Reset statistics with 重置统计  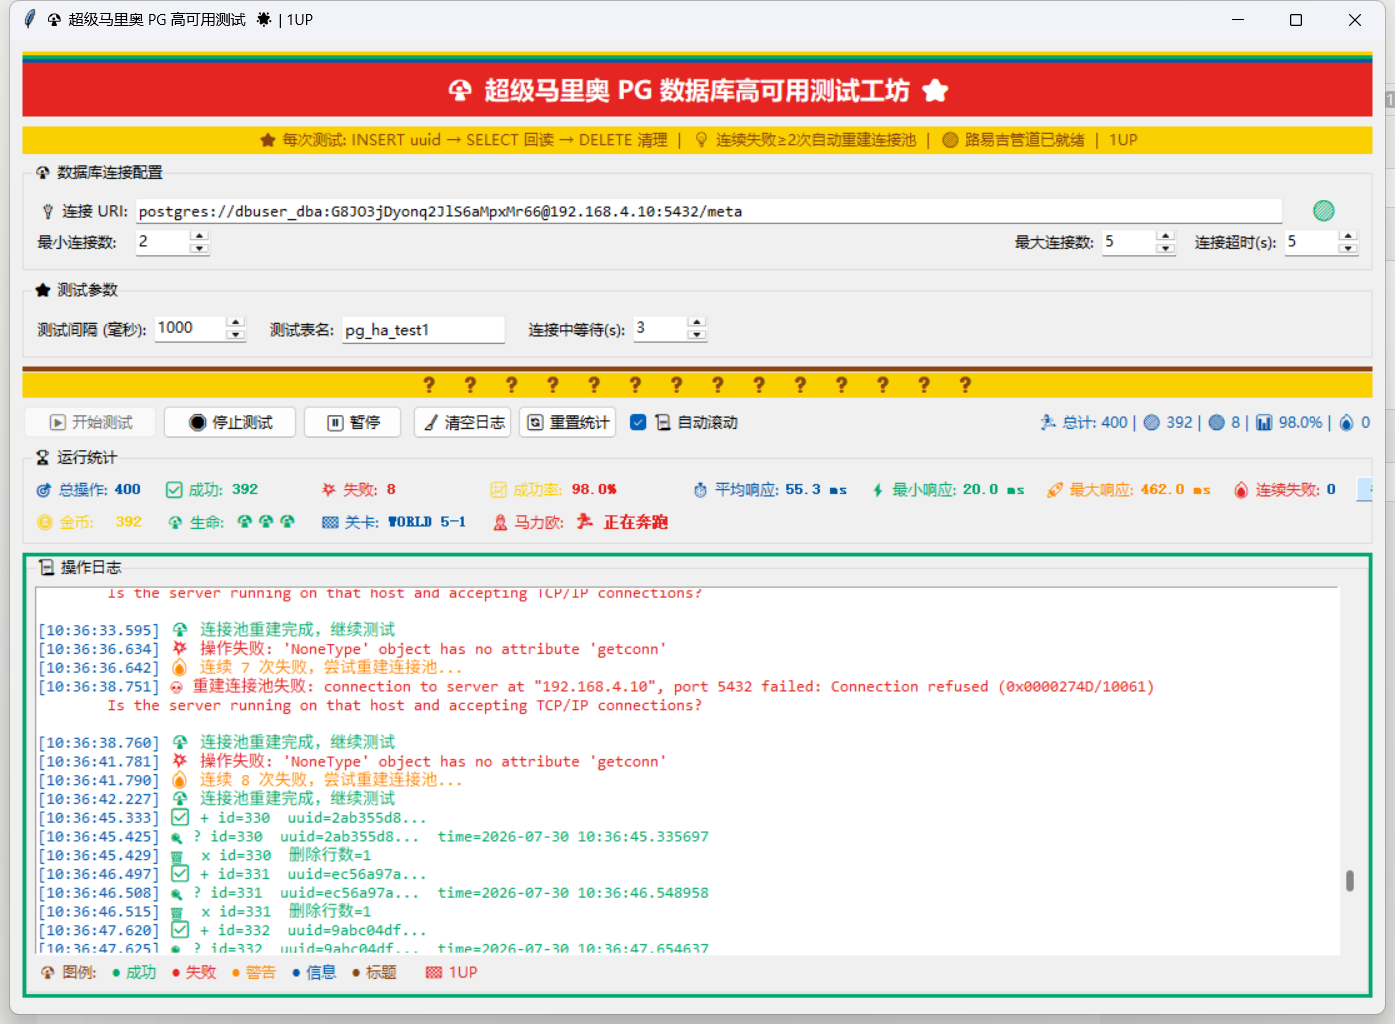[568, 422]
